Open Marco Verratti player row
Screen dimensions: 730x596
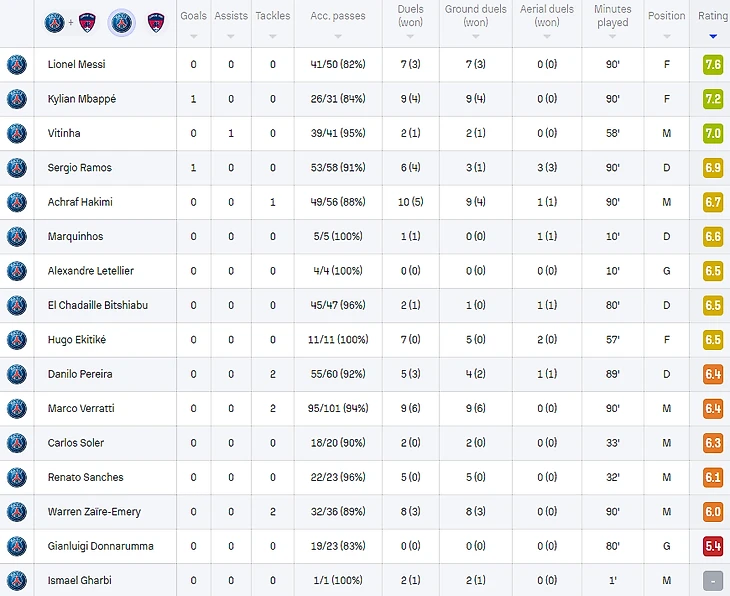(365, 408)
